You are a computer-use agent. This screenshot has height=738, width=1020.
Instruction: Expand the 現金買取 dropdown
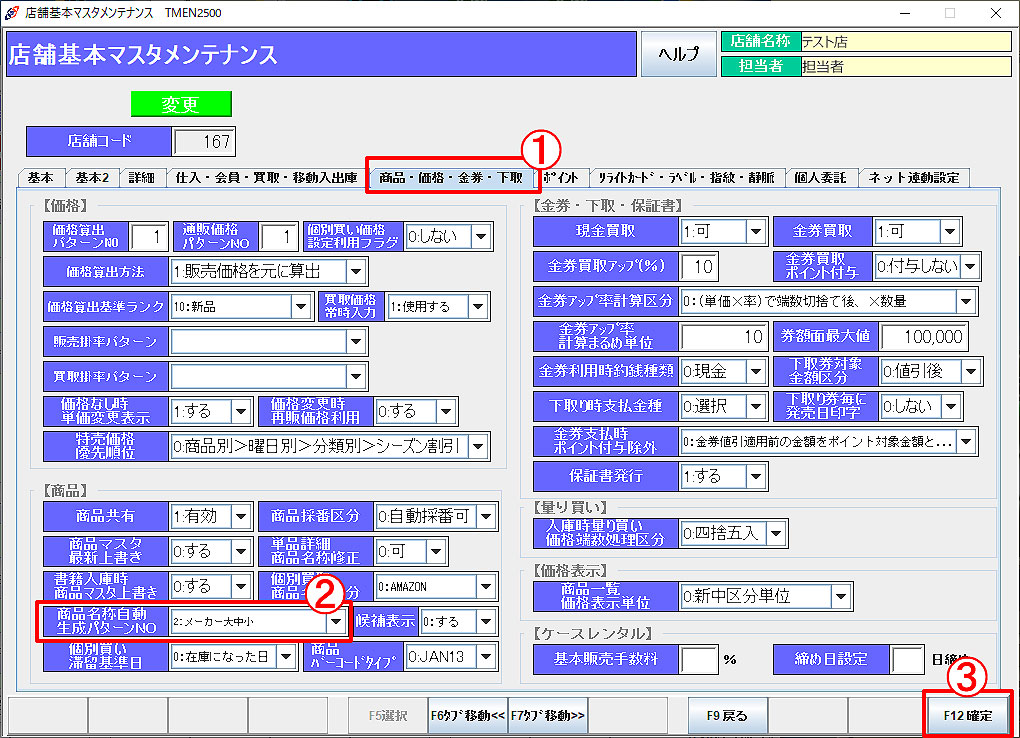coord(756,232)
